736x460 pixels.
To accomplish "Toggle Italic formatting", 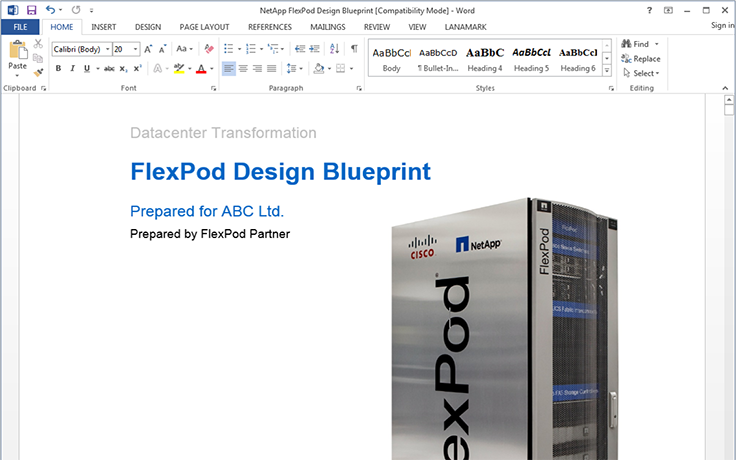I will [x=72, y=69].
